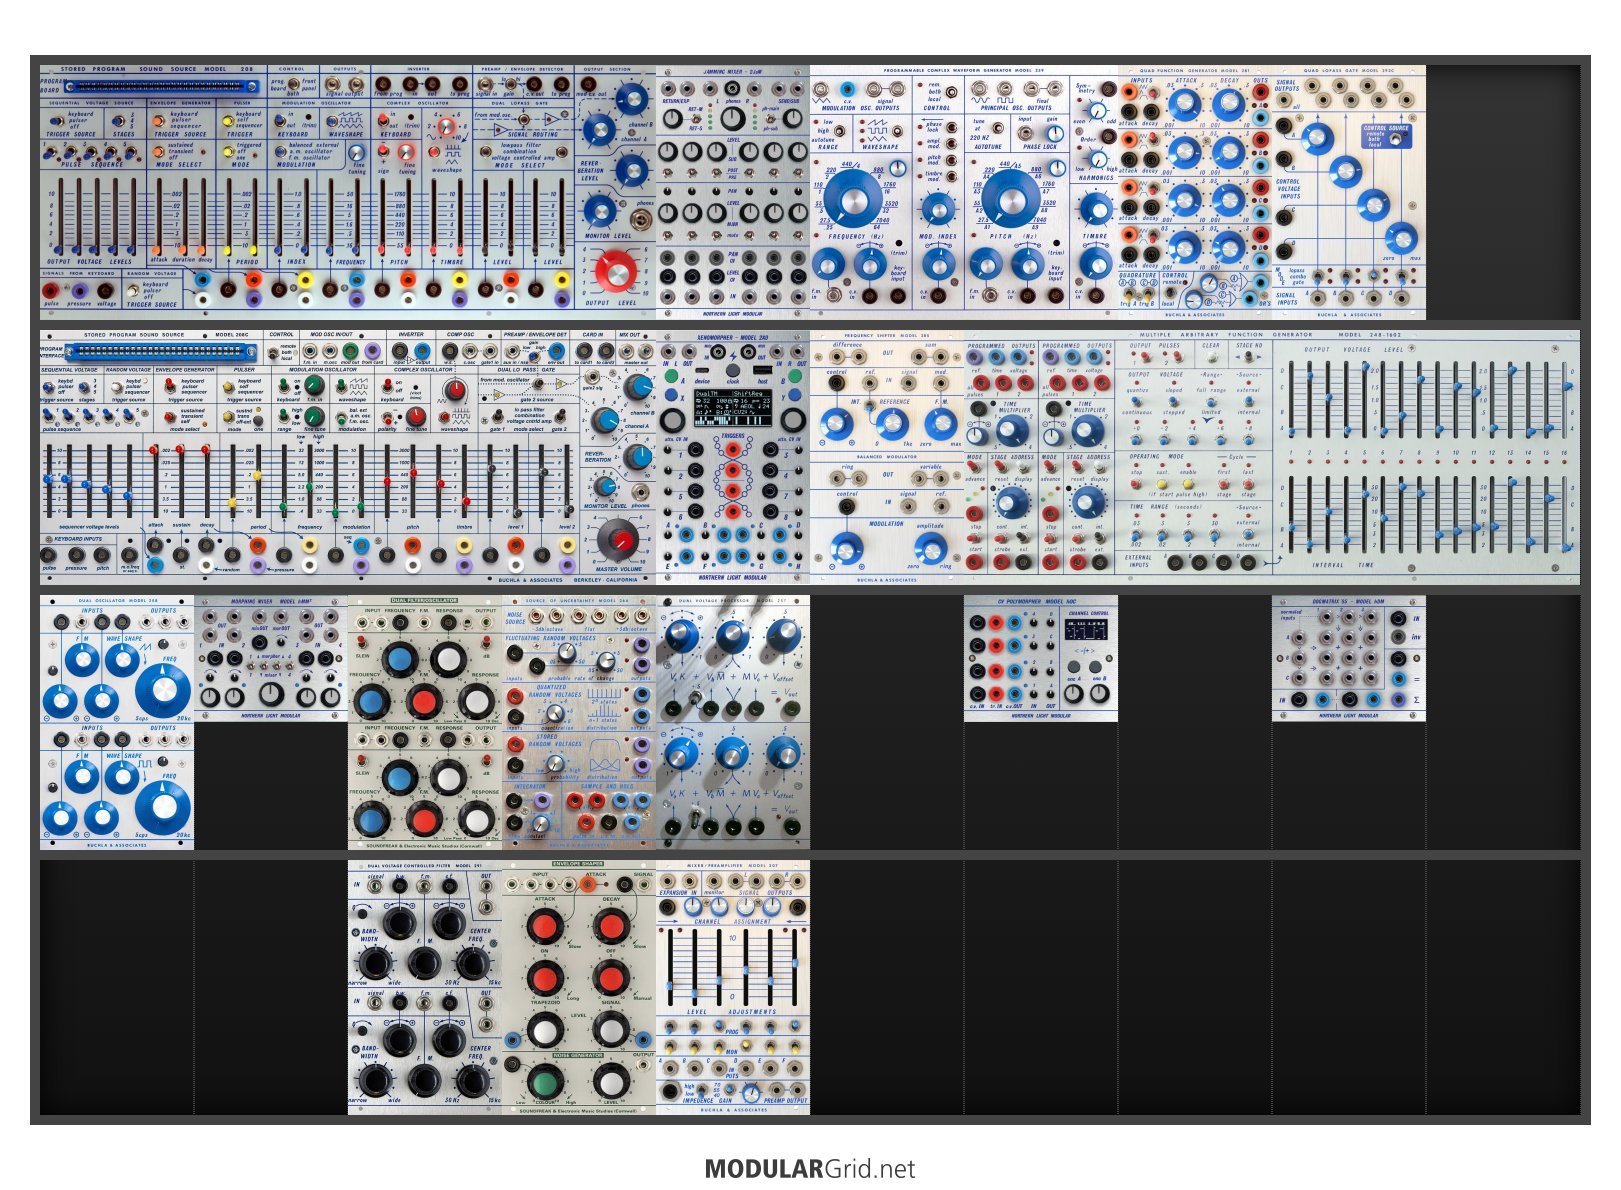This screenshot has height=1190, width=1621.
Task: Select the Quad Function Generator Model 281 module
Action: [x=1195, y=192]
